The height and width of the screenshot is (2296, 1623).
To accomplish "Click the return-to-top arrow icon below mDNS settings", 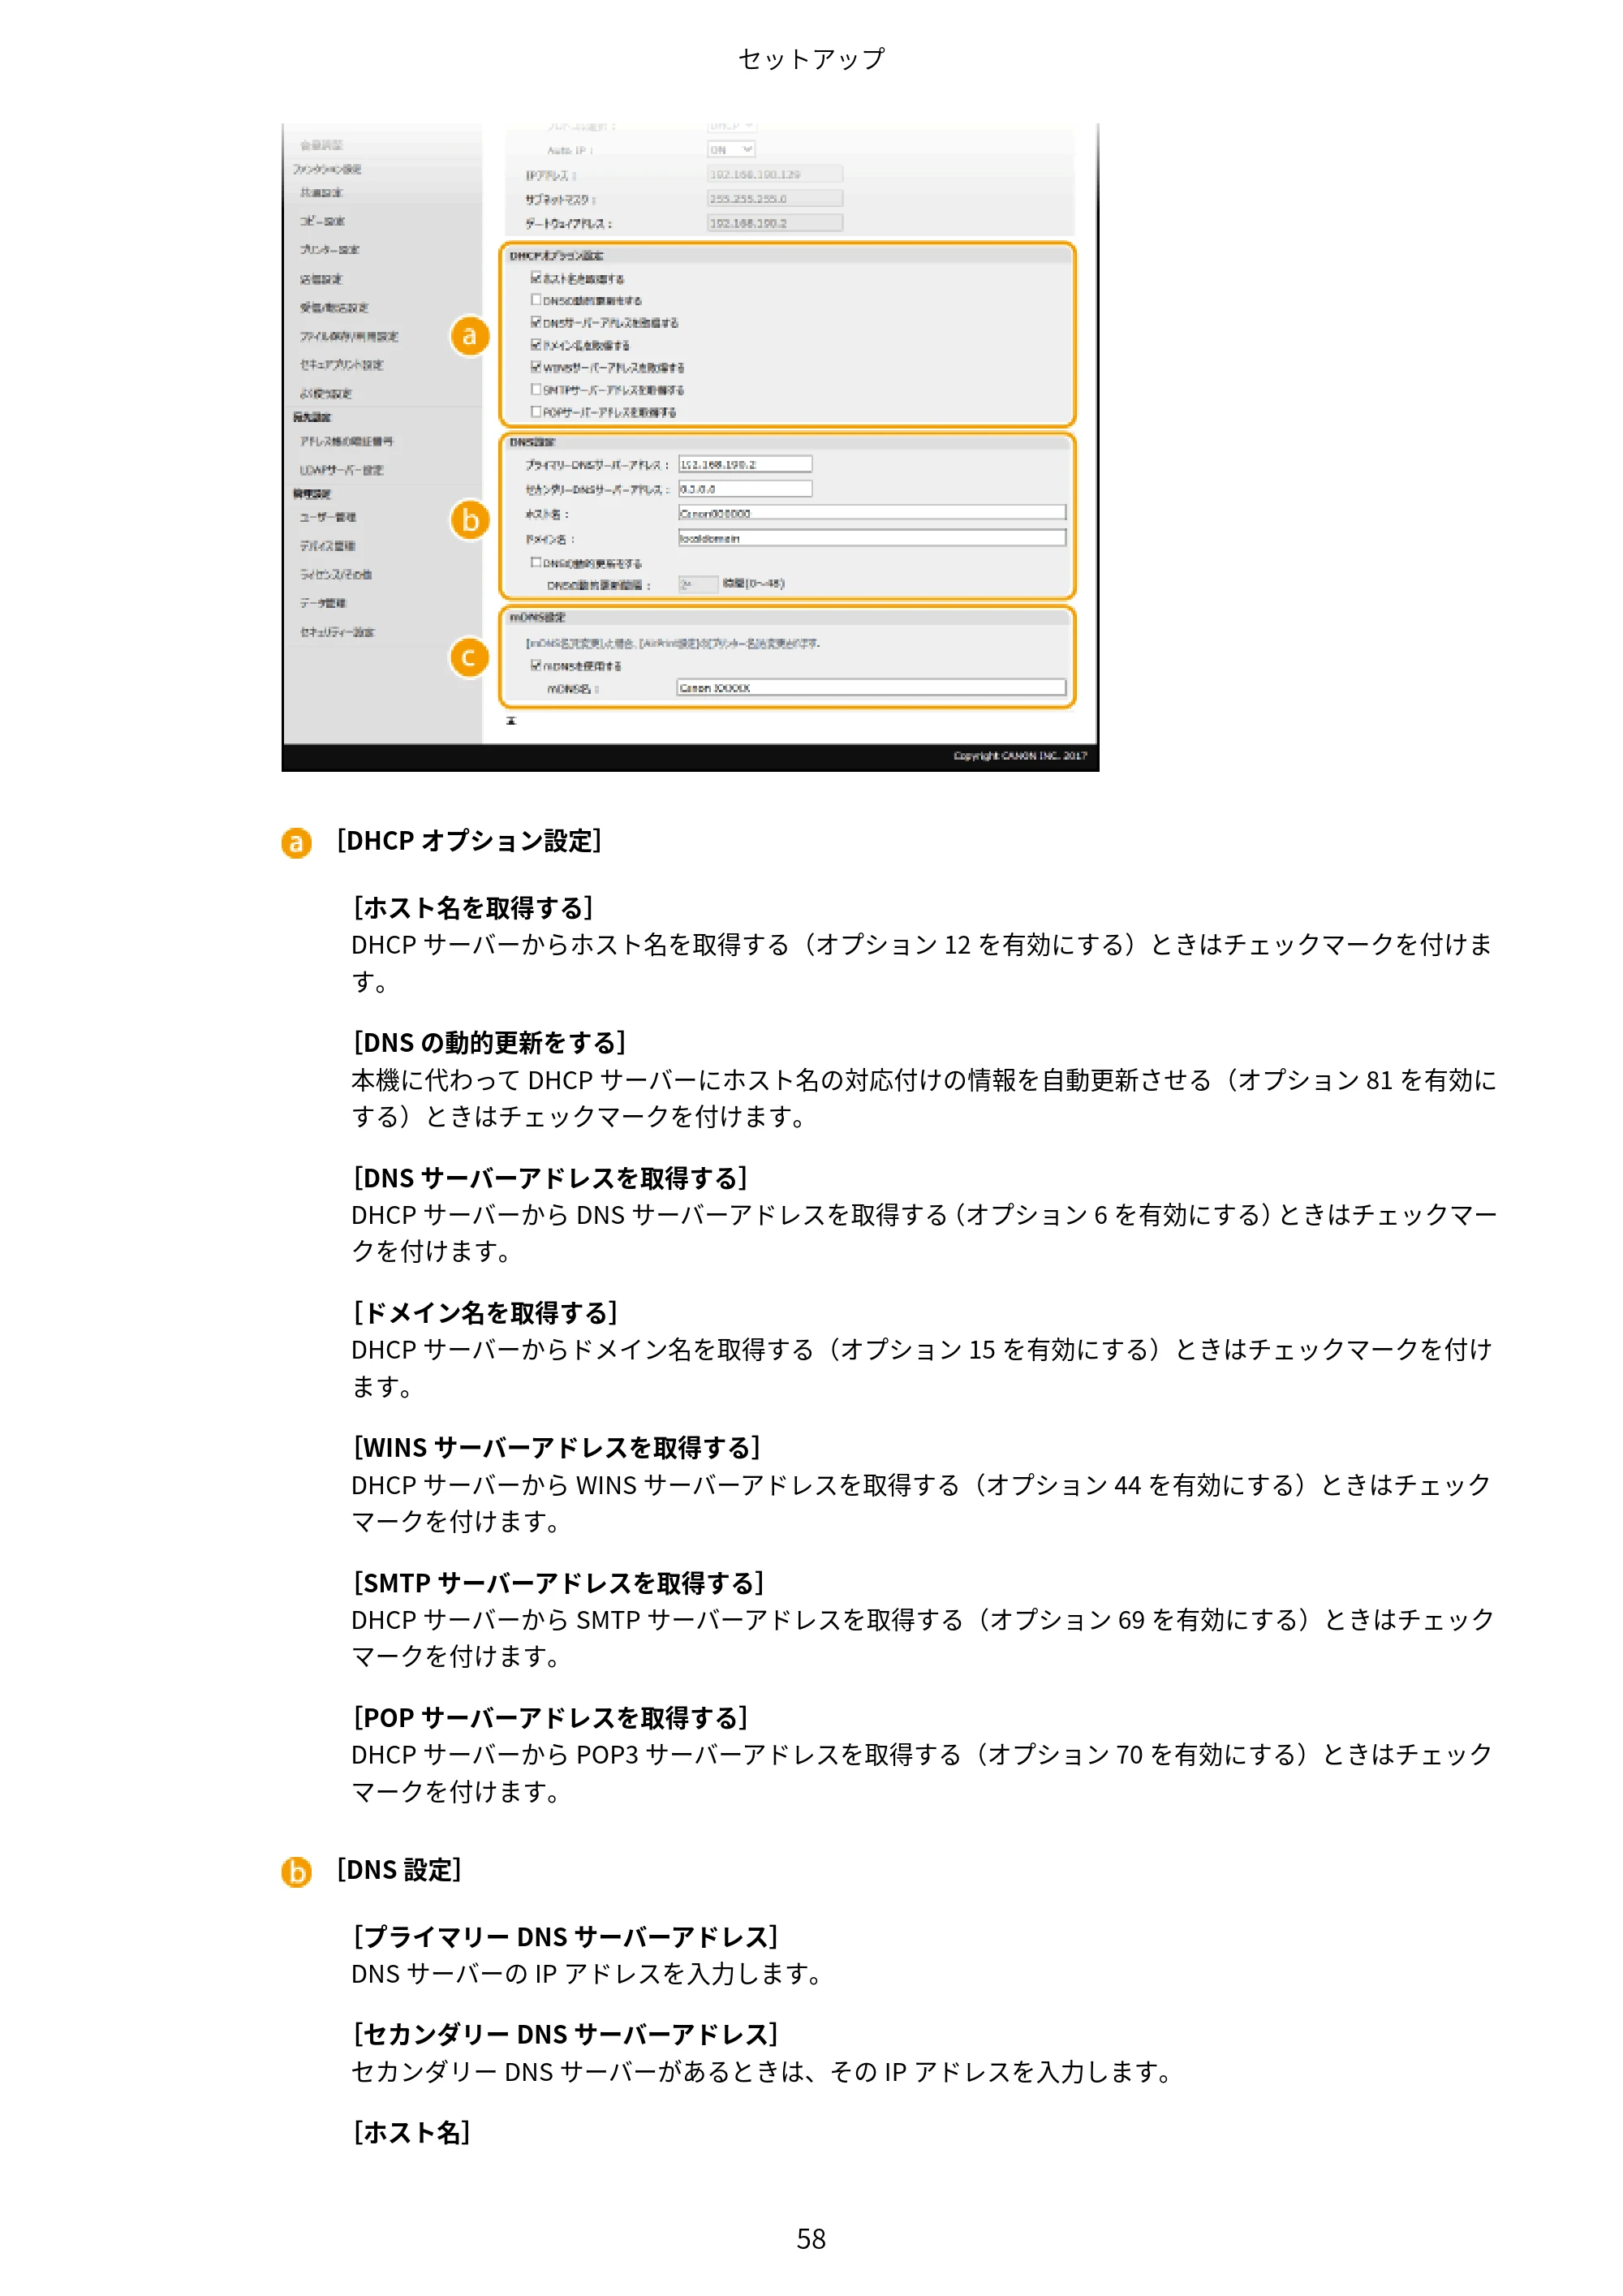I will point(511,720).
